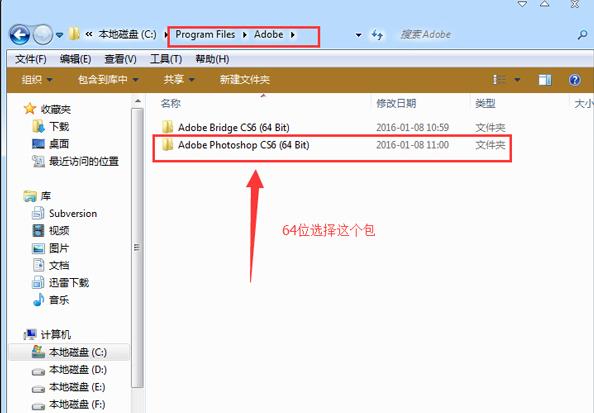594x413 pixels.
Task: Toggle the preview pane icon
Action: [545, 80]
